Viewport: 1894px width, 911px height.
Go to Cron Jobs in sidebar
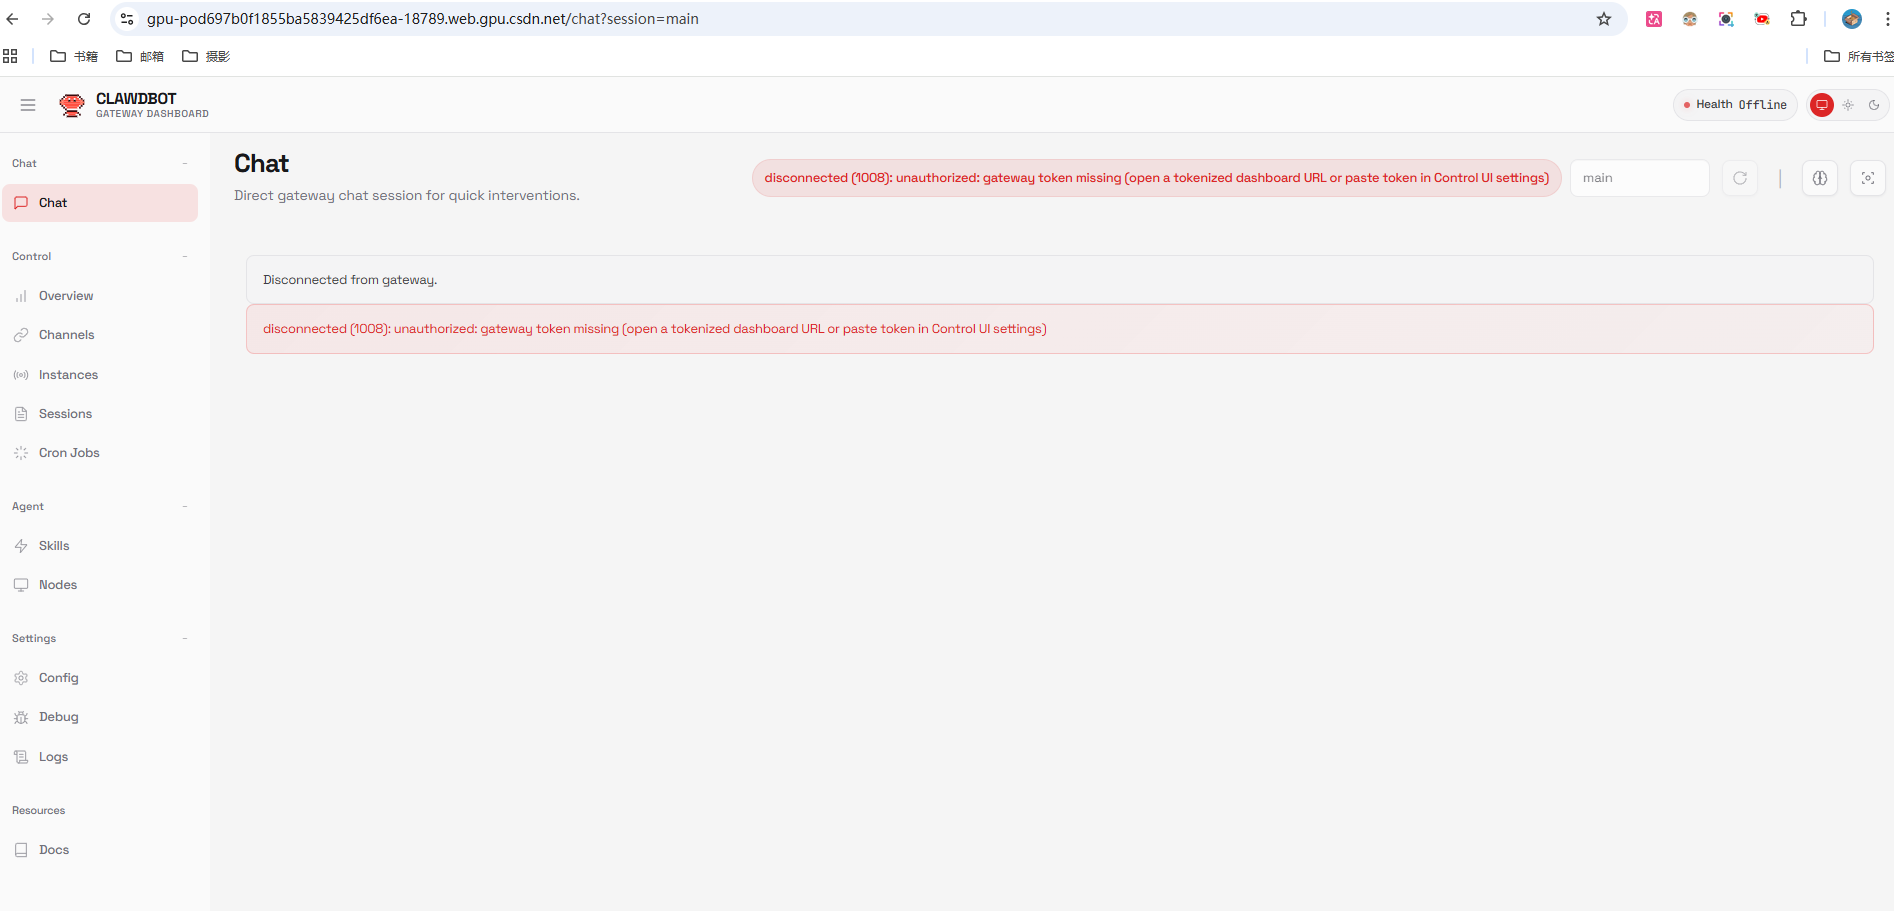tap(69, 453)
